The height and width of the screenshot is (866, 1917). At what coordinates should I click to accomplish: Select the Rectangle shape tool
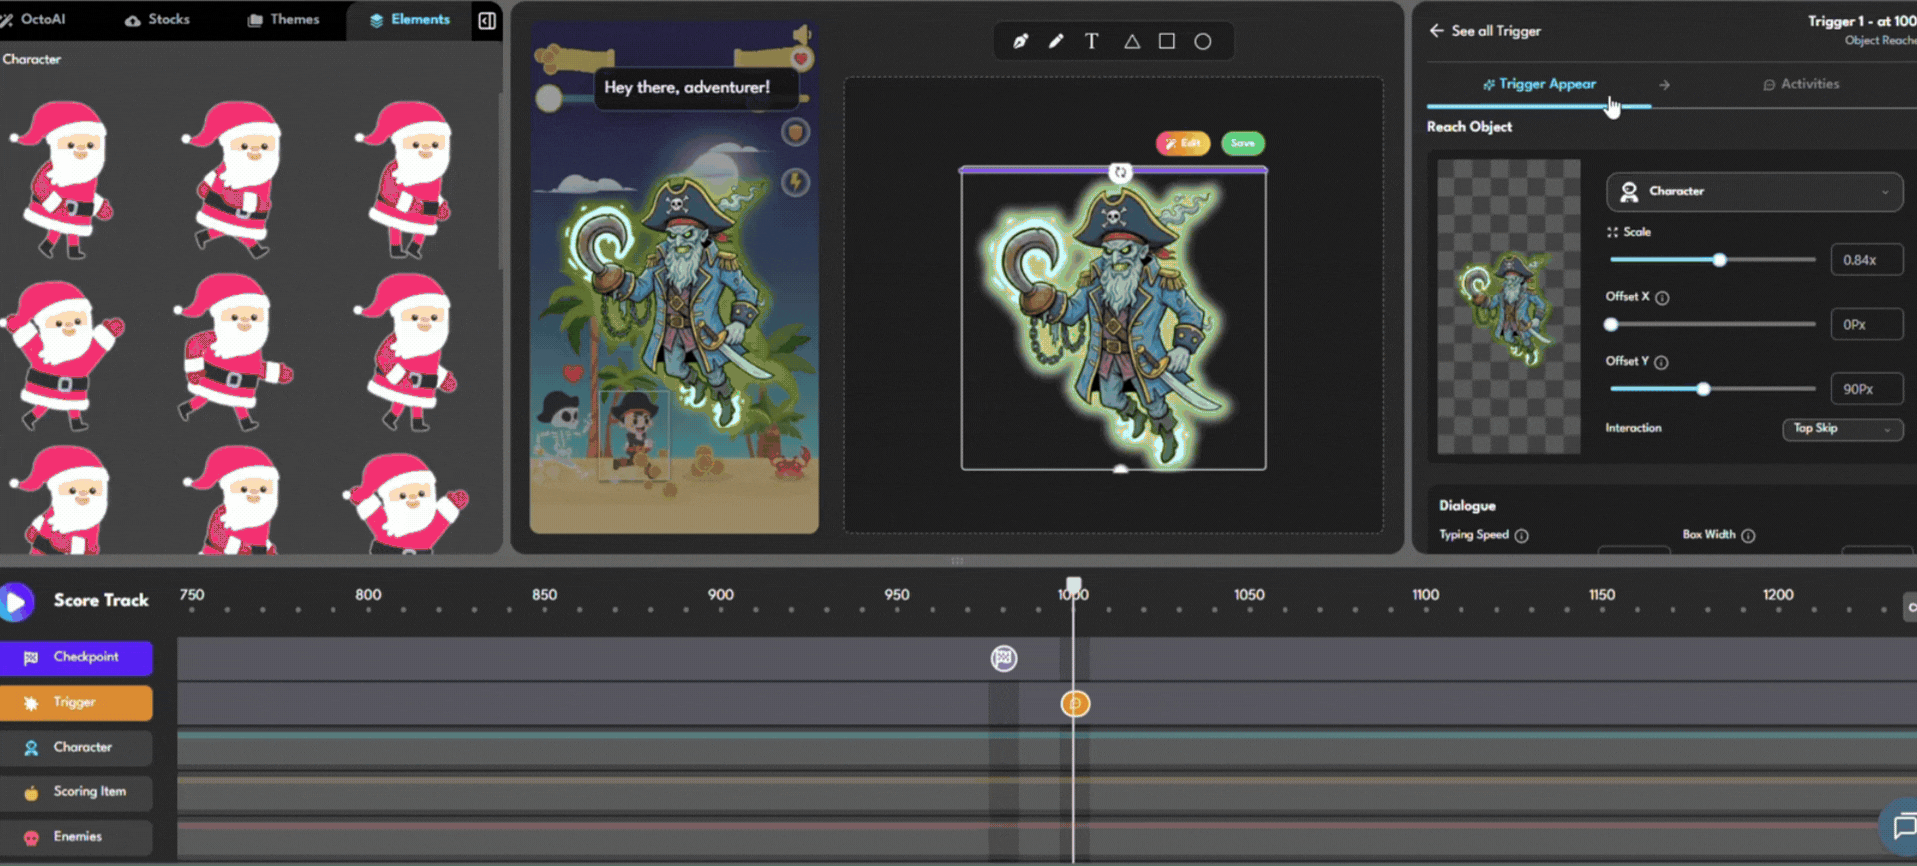[1167, 41]
